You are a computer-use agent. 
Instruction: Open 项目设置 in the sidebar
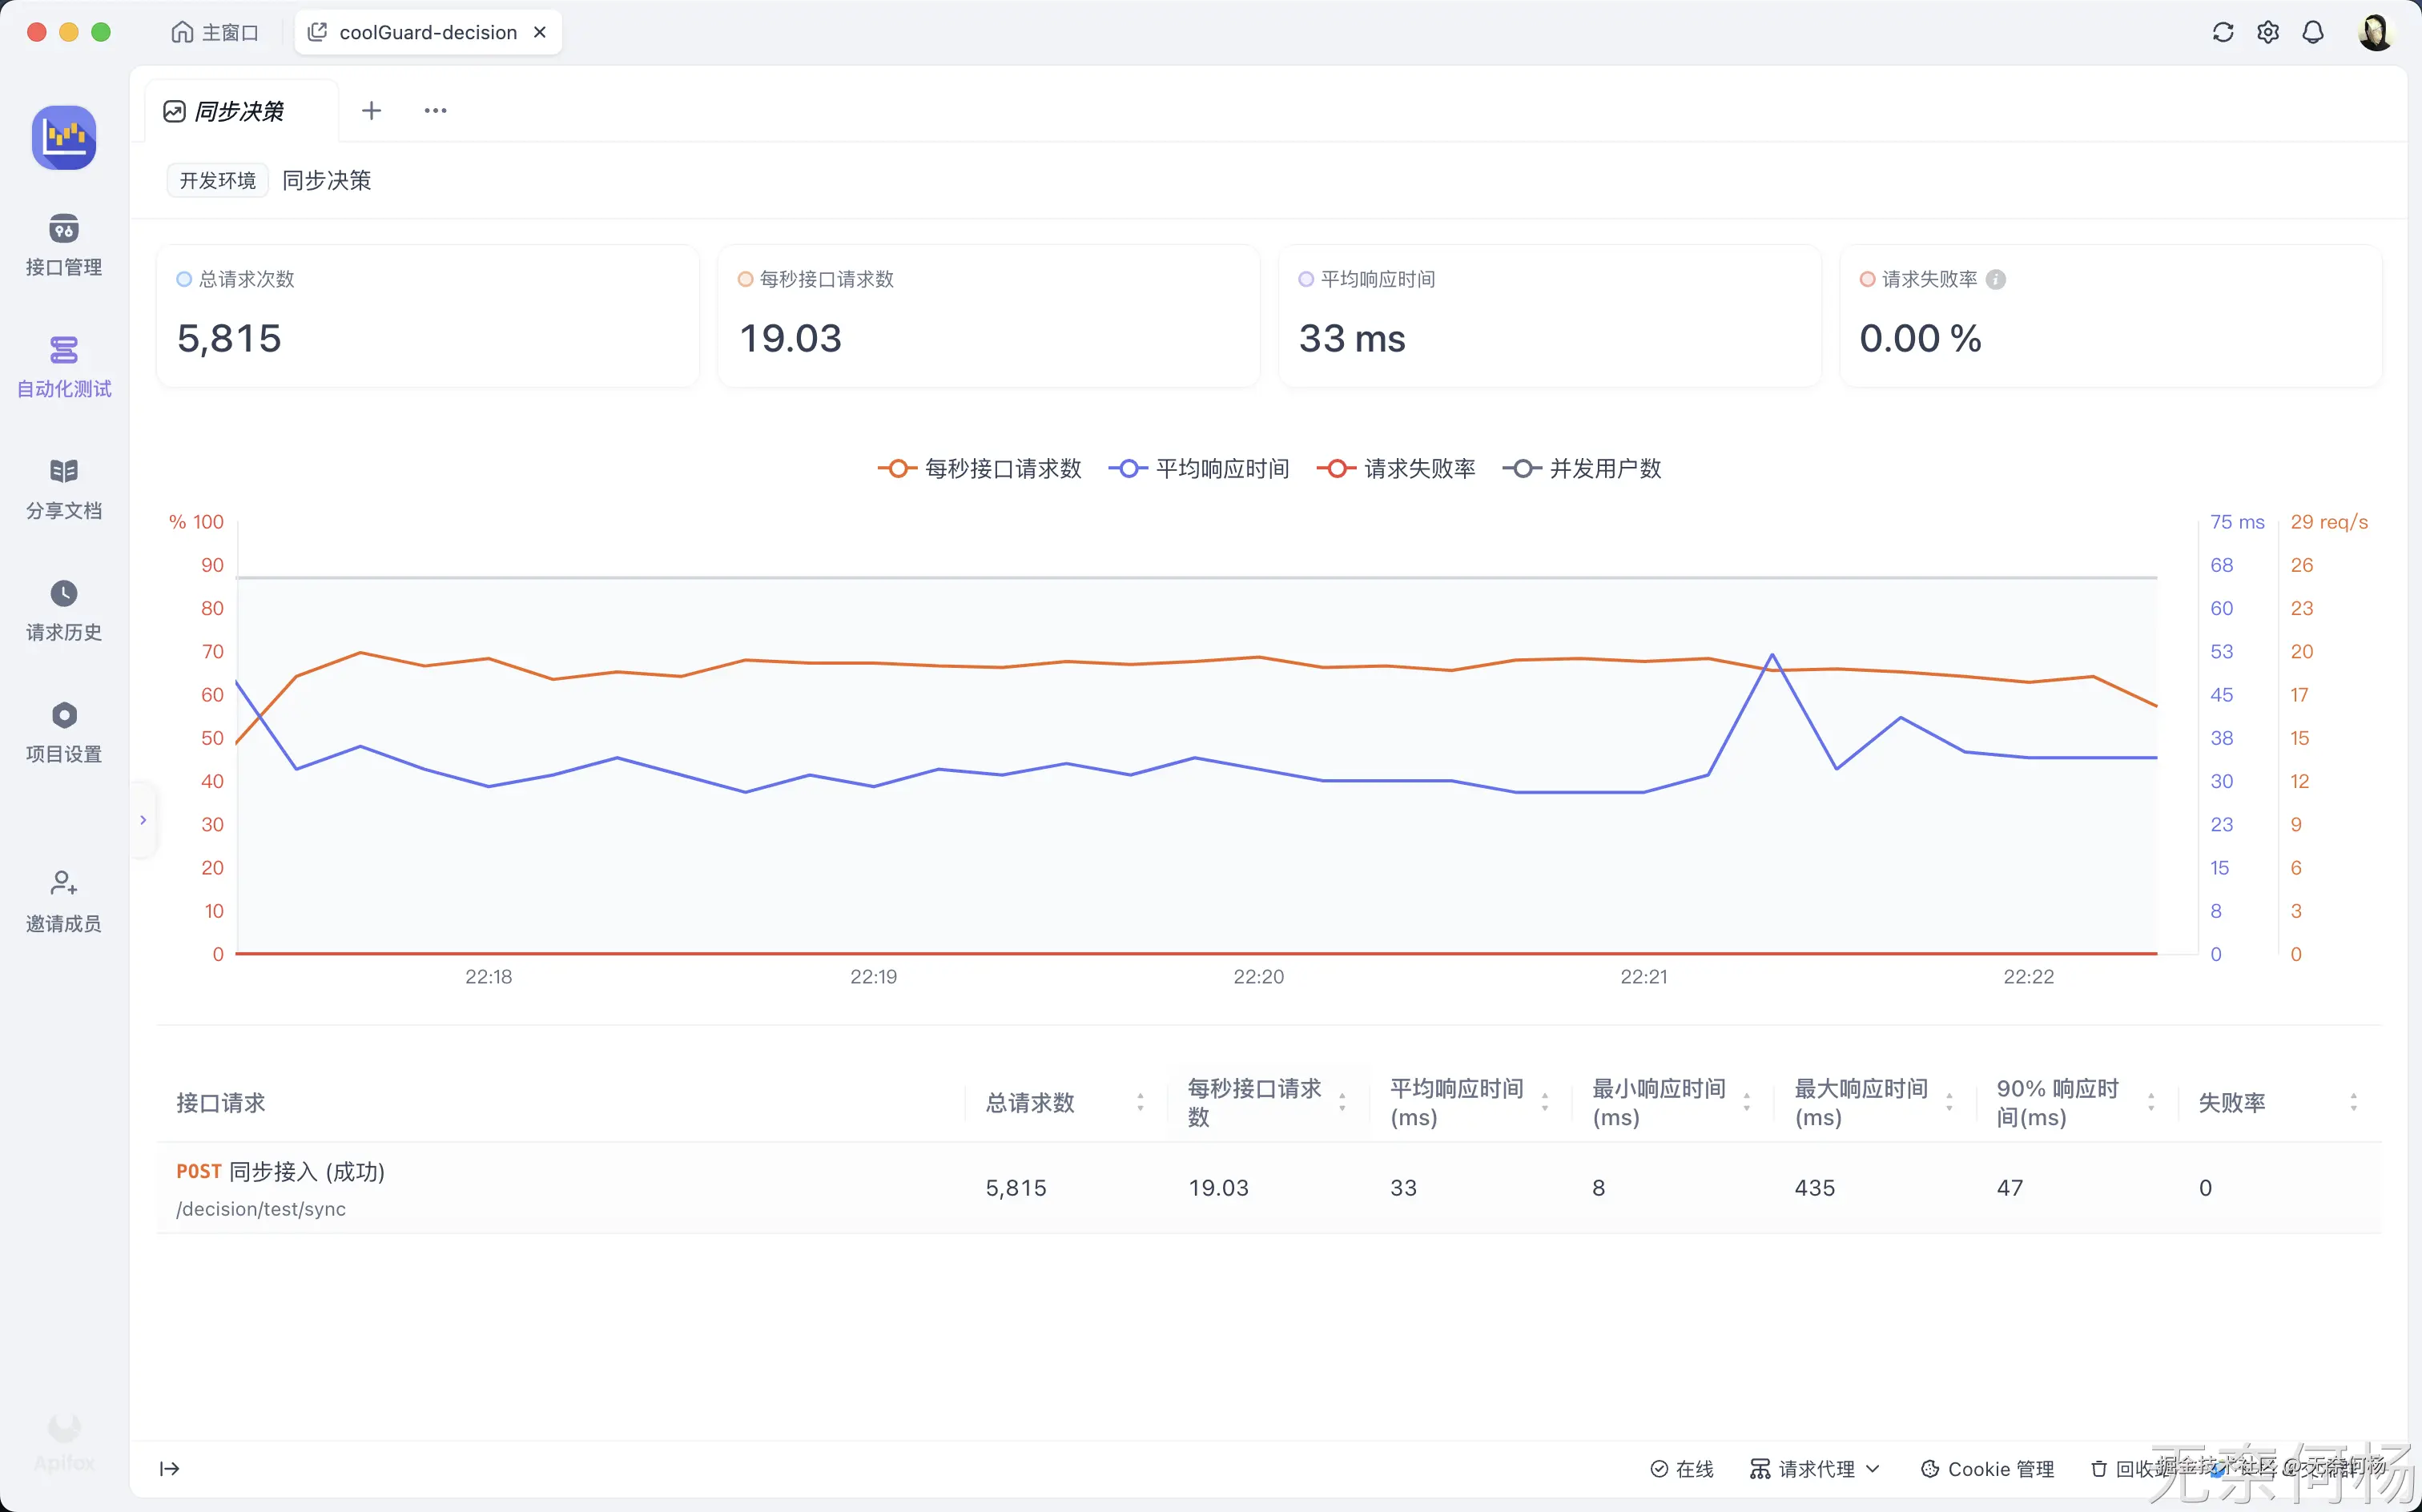coord(63,716)
